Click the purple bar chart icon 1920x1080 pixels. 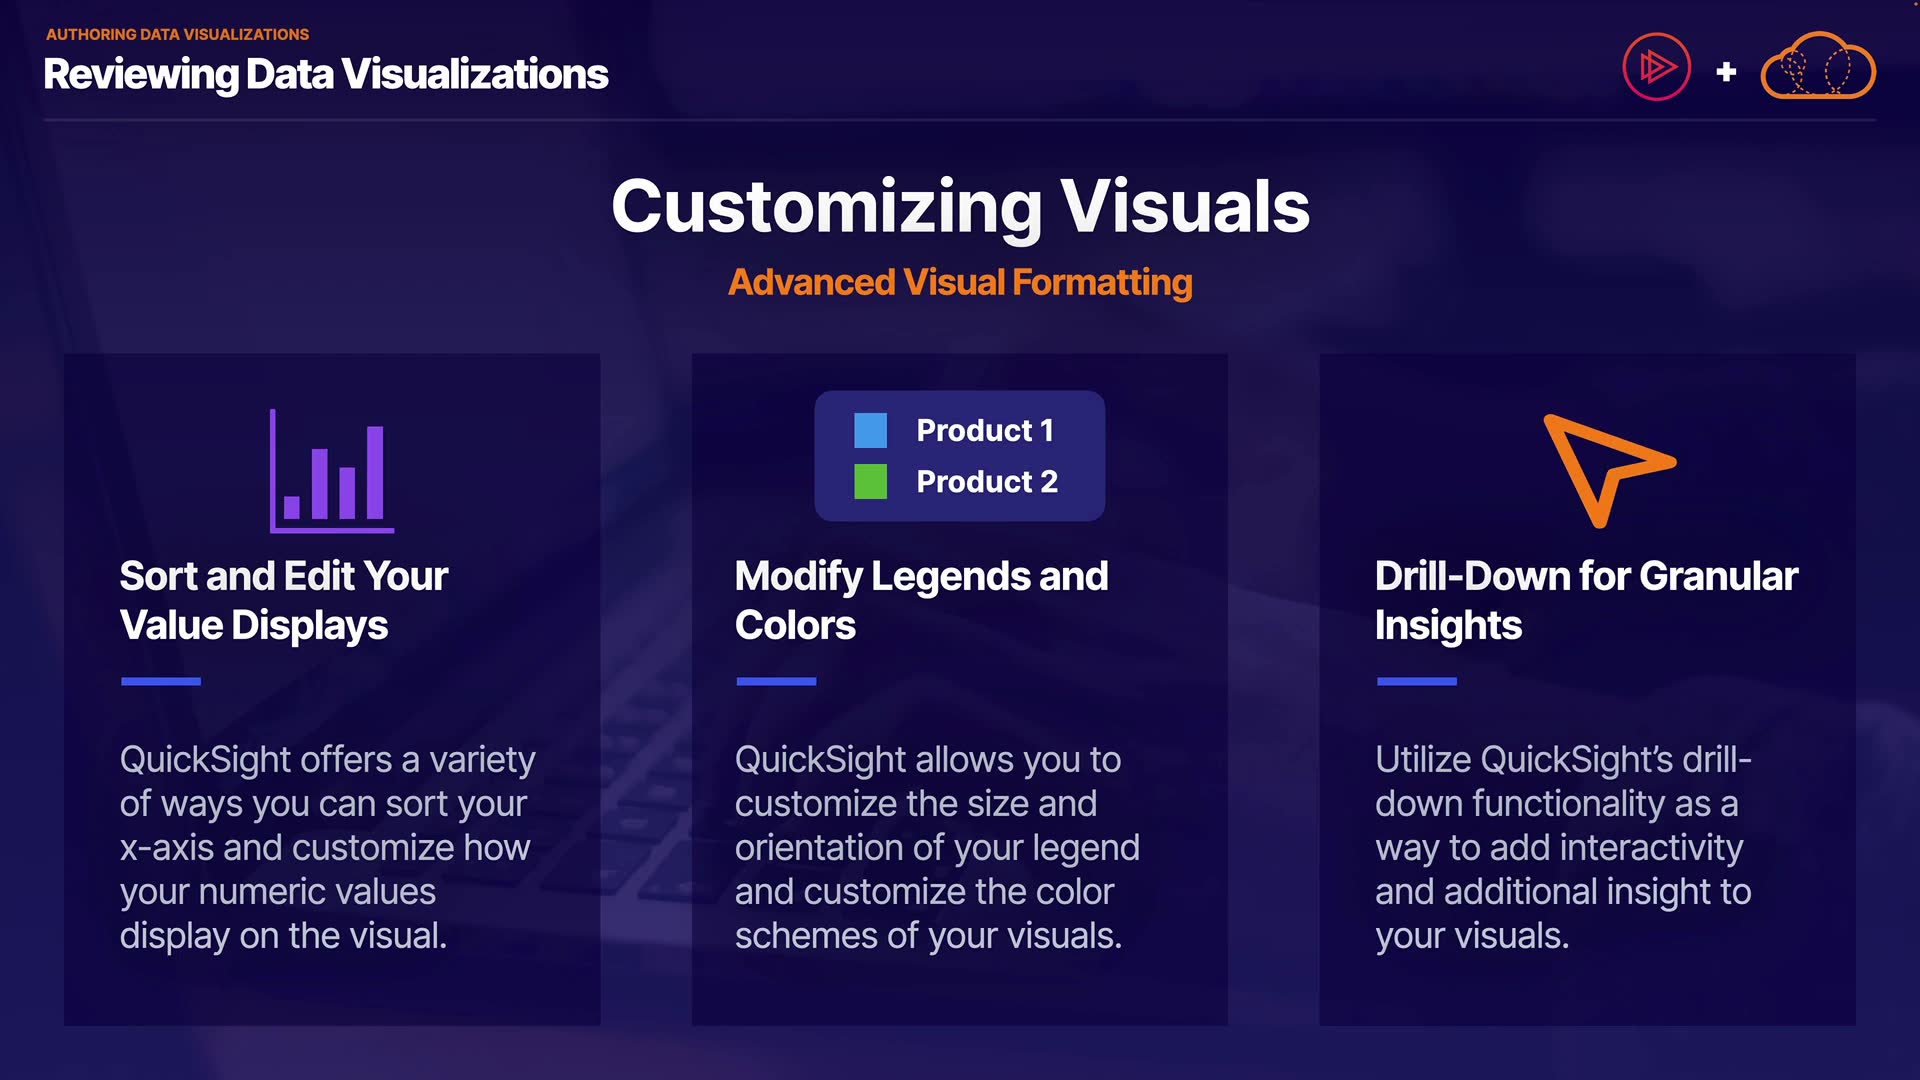point(332,471)
